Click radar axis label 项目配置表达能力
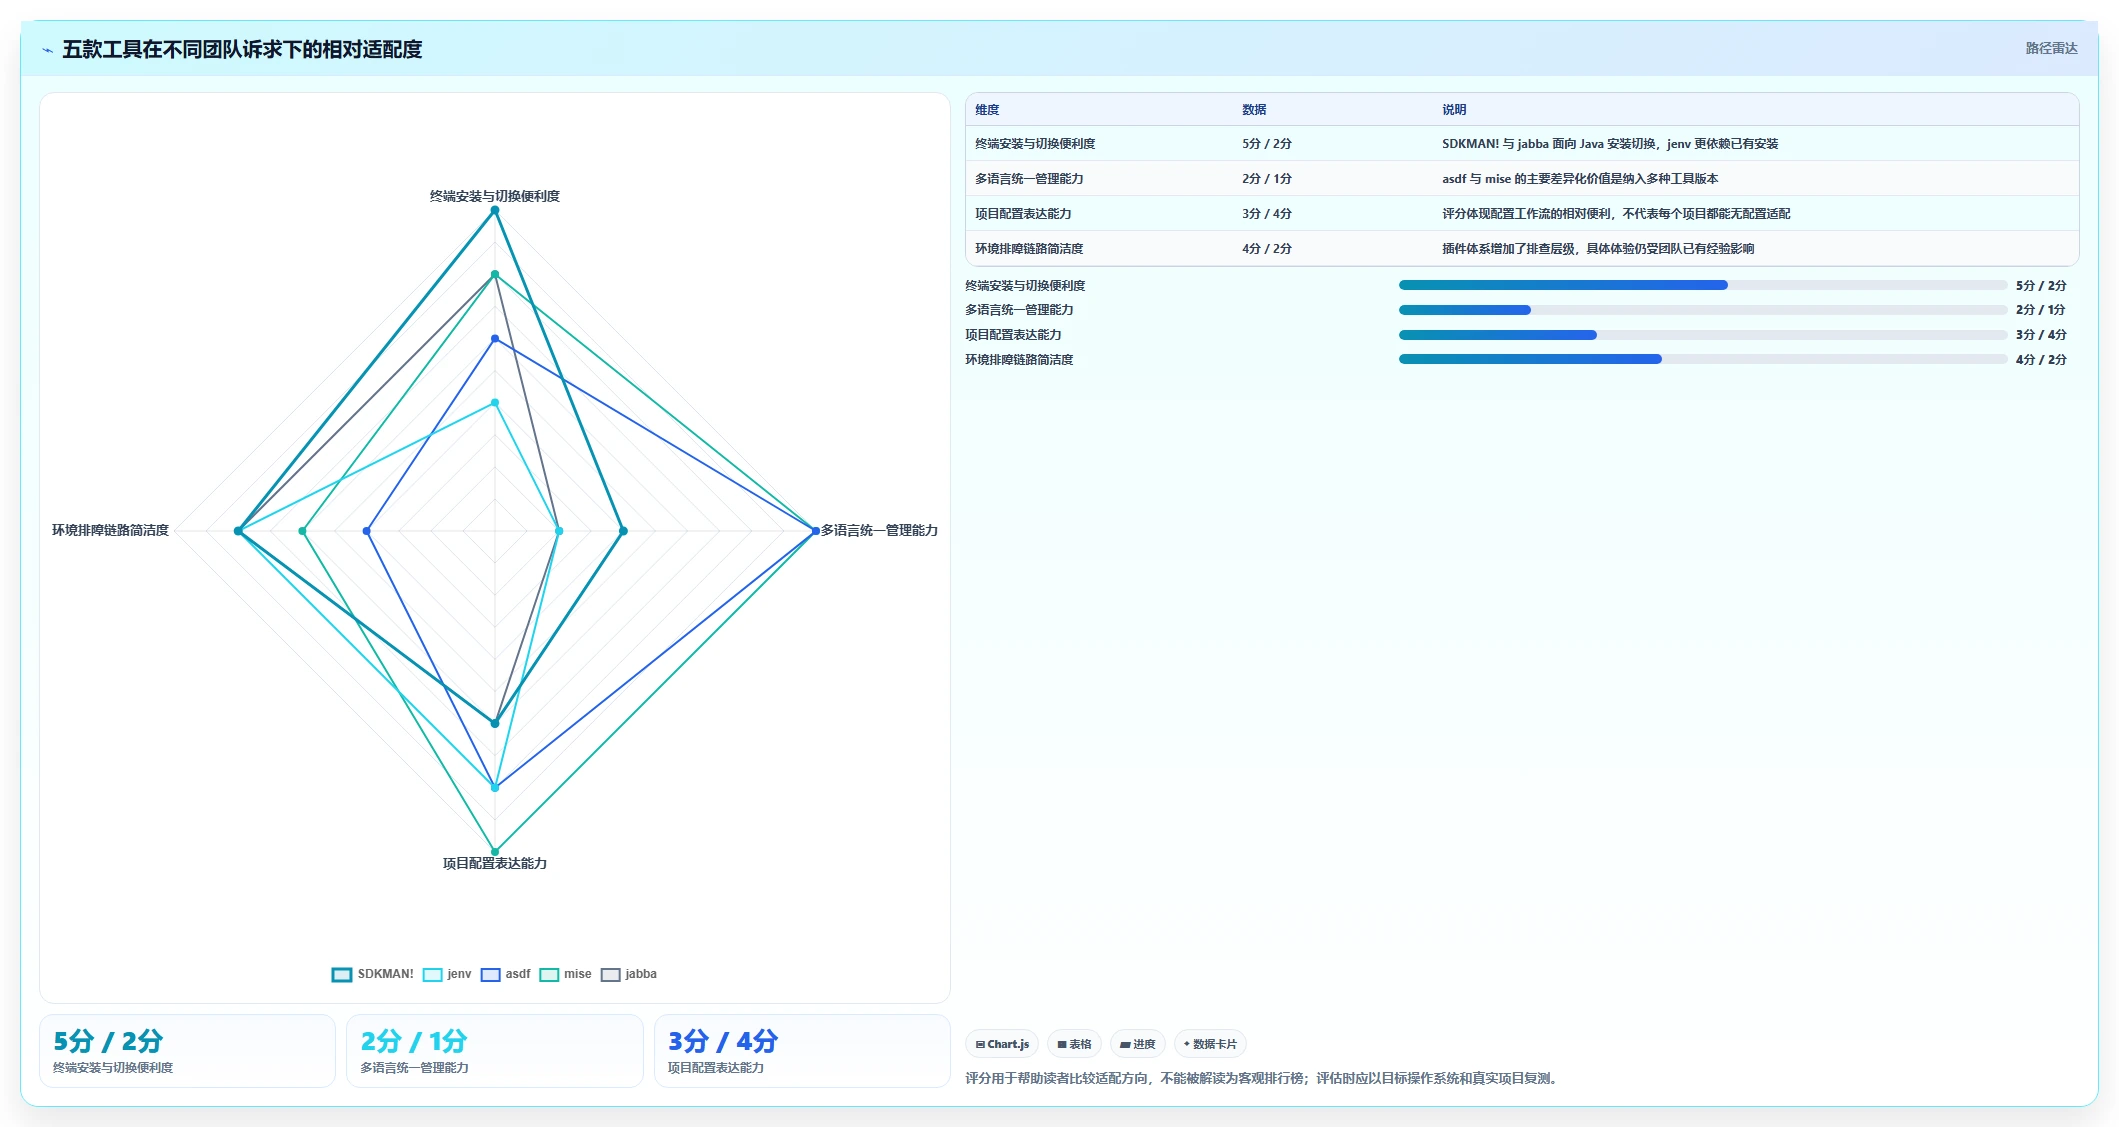 click(495, 863)
